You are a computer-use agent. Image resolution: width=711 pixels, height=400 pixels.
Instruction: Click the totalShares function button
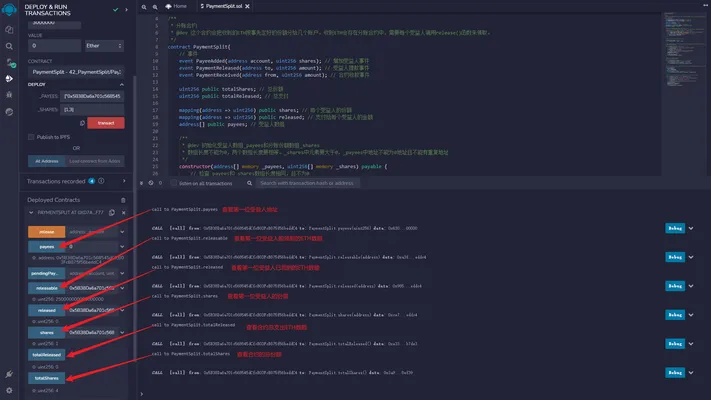tap(46, 378)
